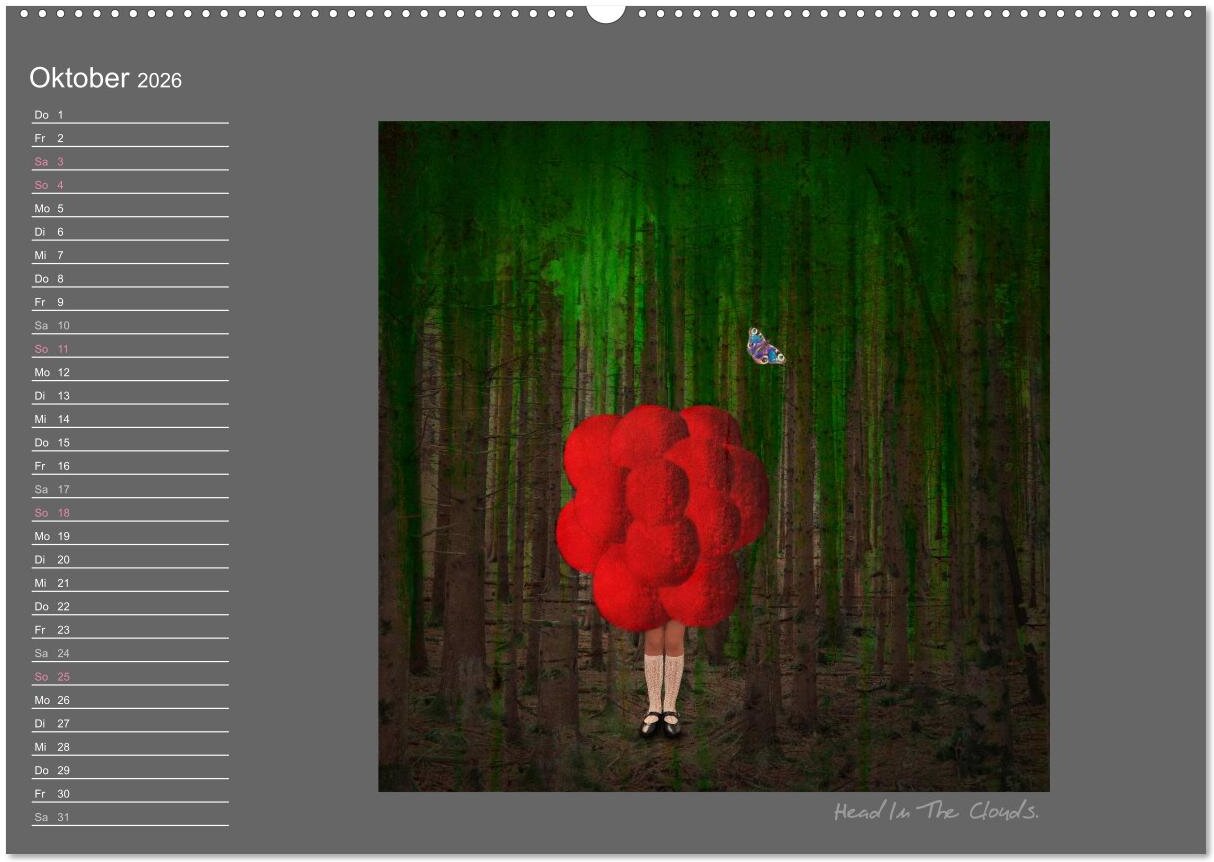Select the row Do 29

coord(130,770)
